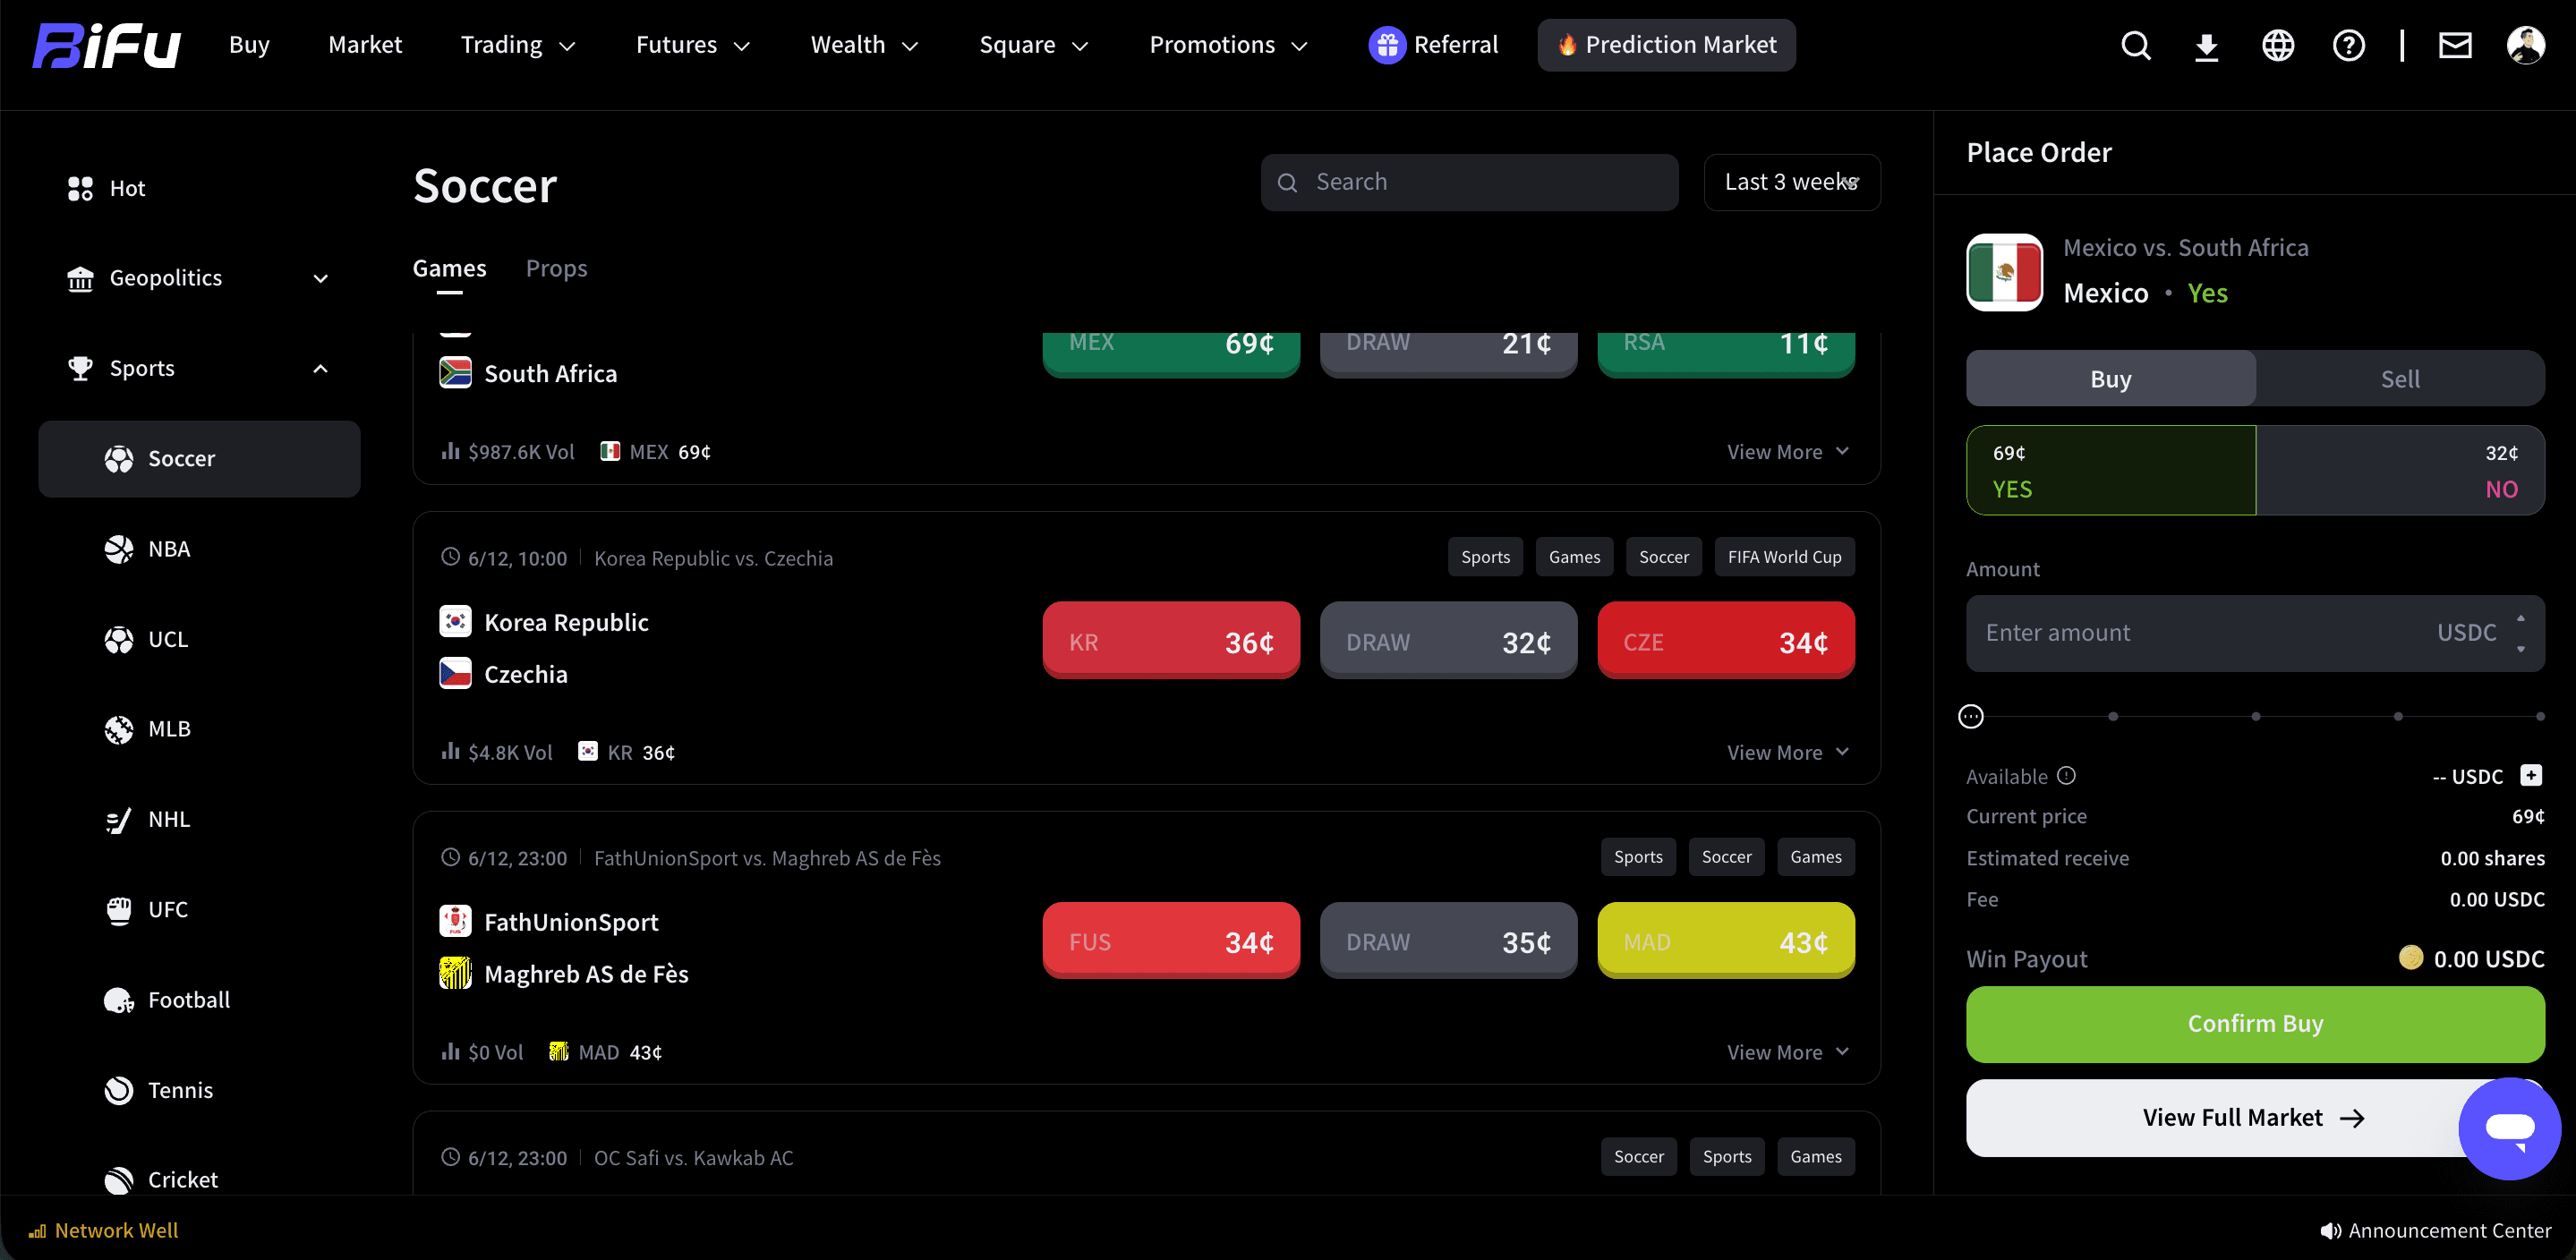Click the add funds plus icon
This screenshot has height=1260, width=2576.
tap(2530, 776)
